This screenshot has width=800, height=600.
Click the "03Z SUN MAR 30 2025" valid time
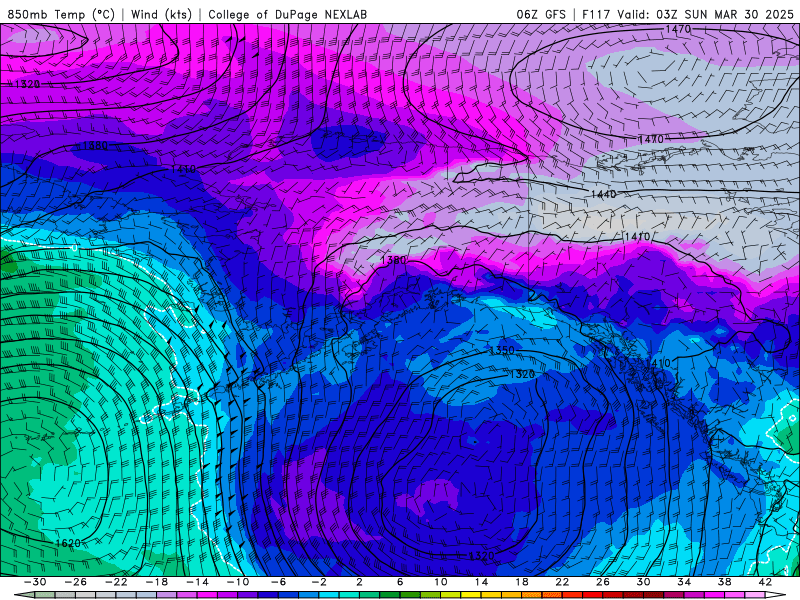tap(724, 14)
